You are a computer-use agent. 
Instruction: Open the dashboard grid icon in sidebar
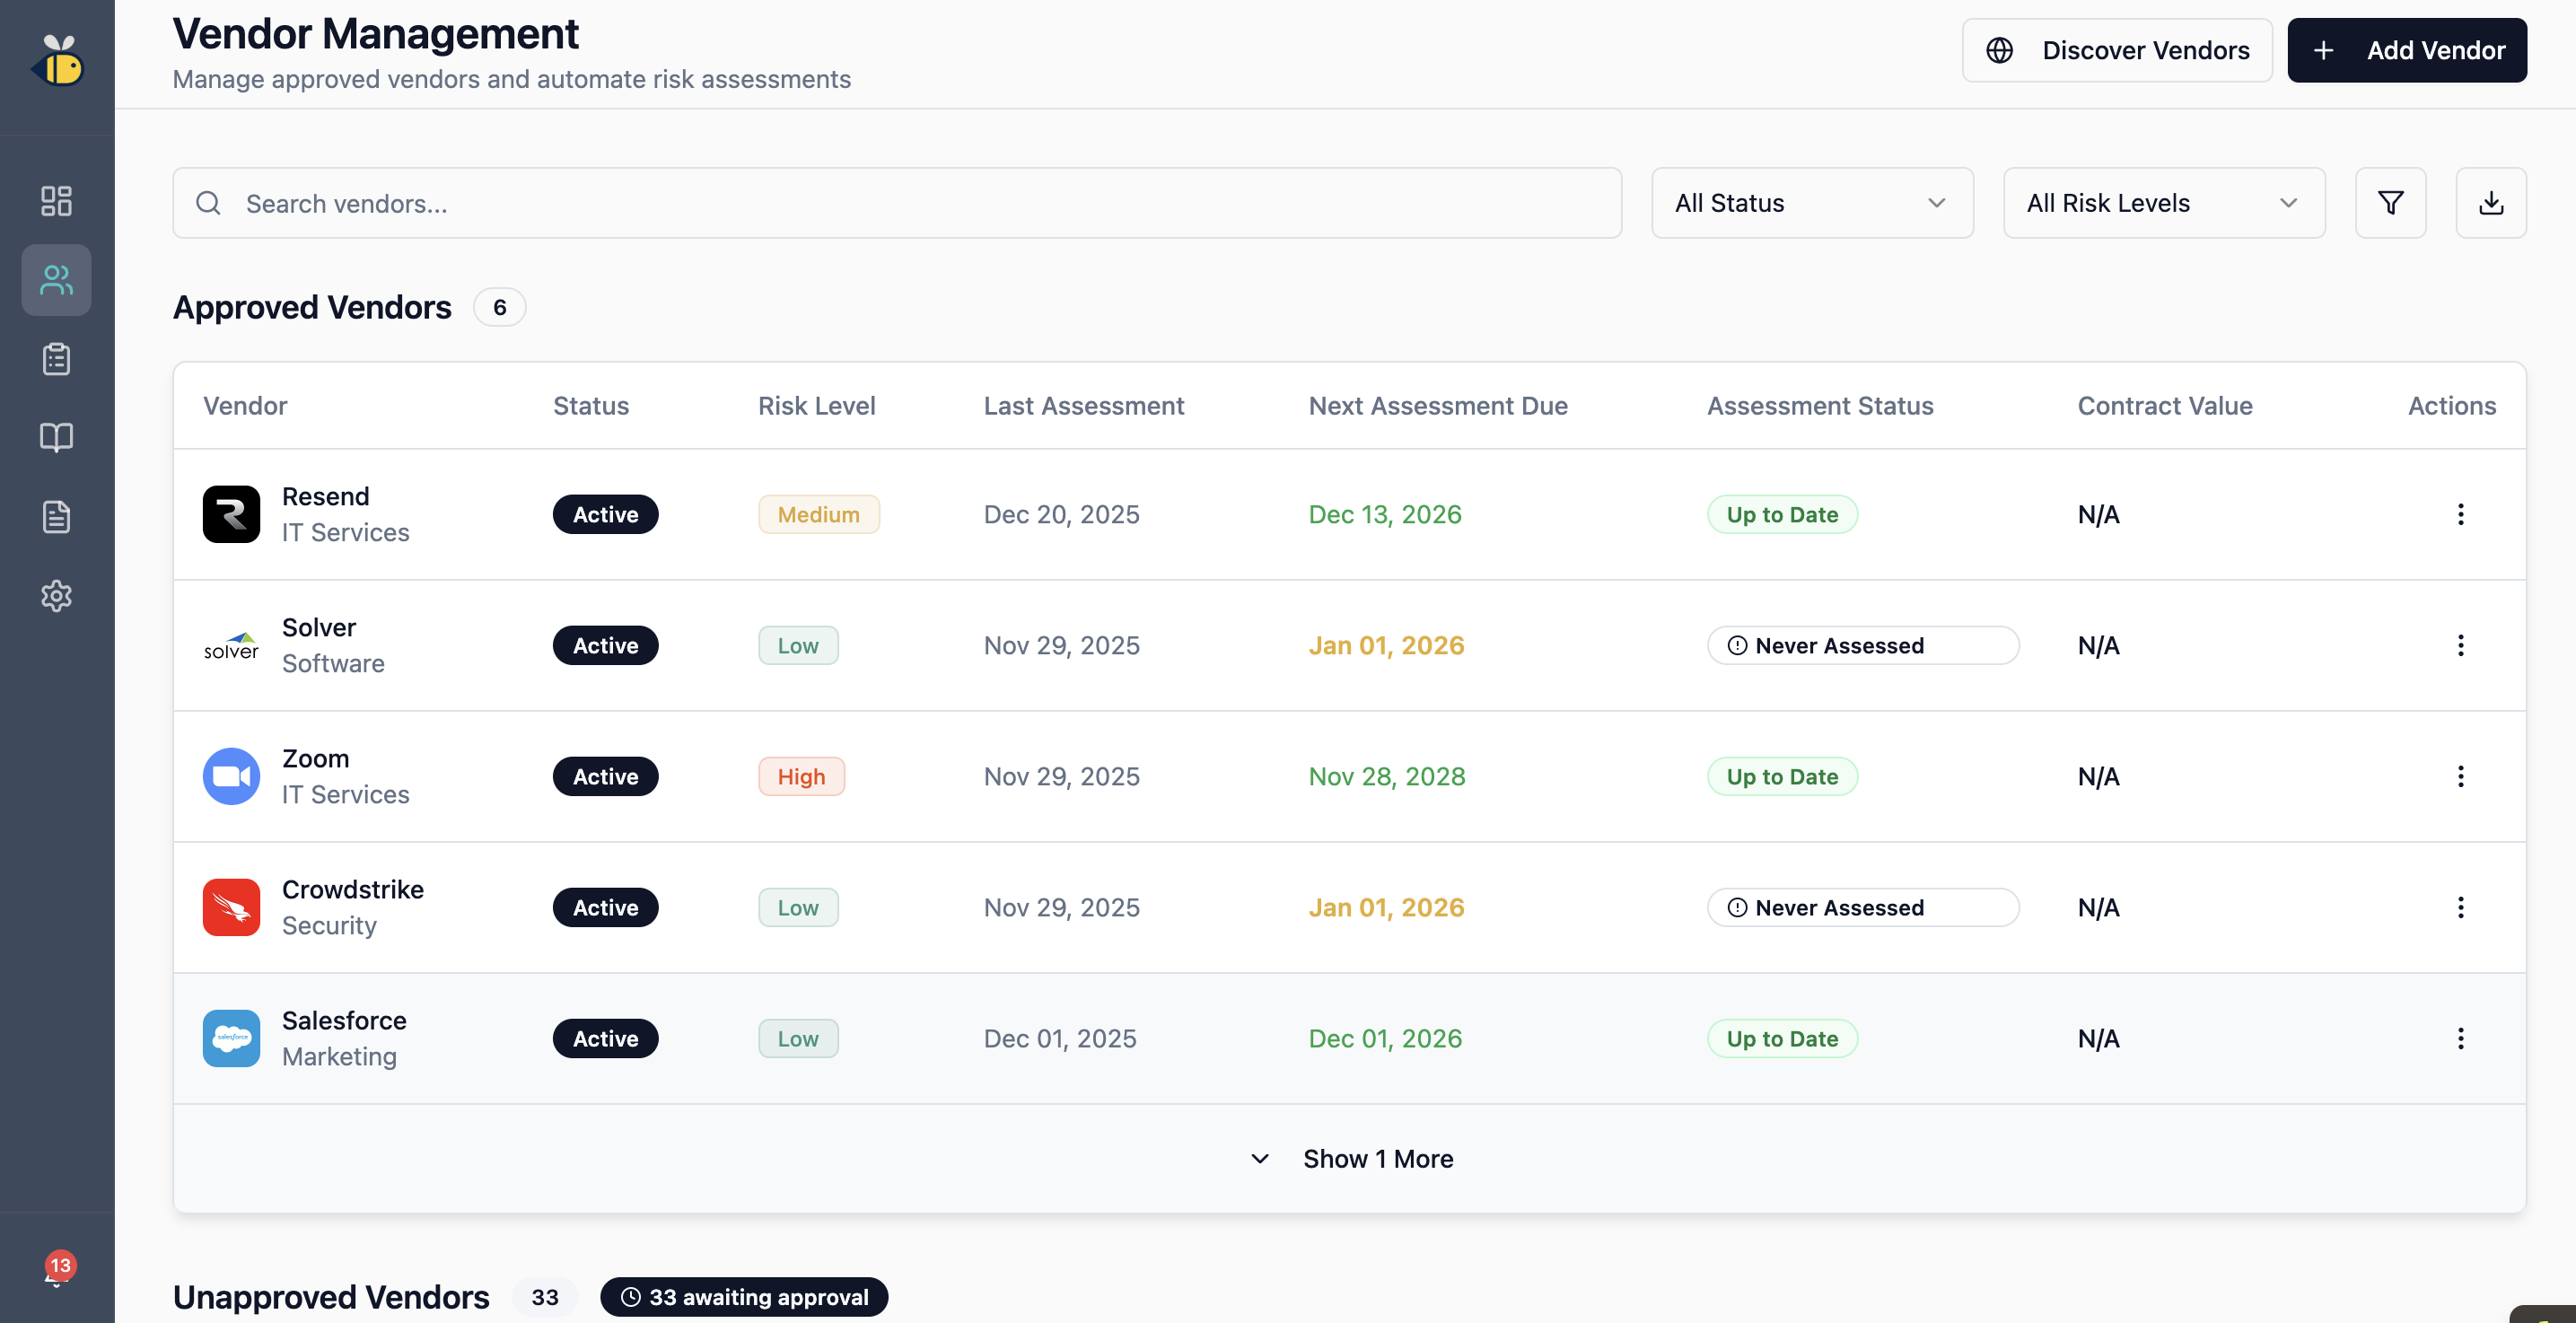click(x=56, y=201)
